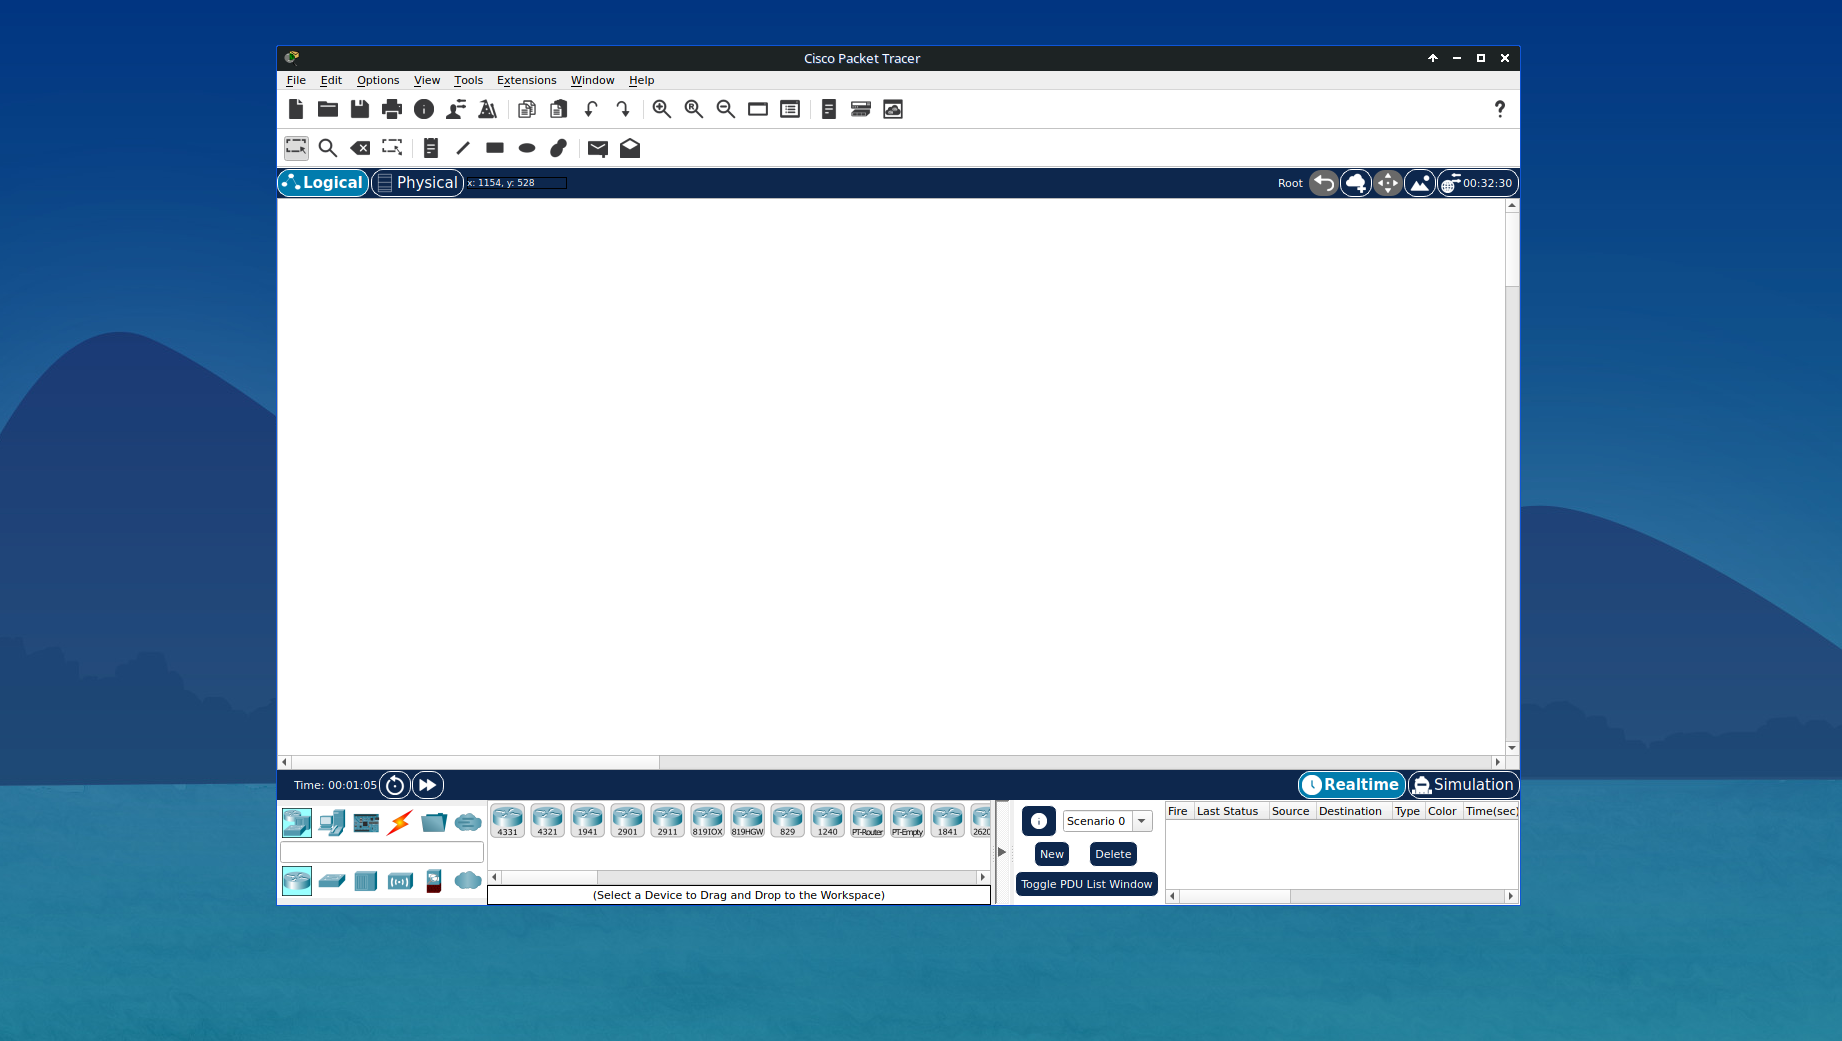Zoom in on the workspace
This screenshot has height=1041, width=1842.
pyautogui.click(x=662, y=109)
